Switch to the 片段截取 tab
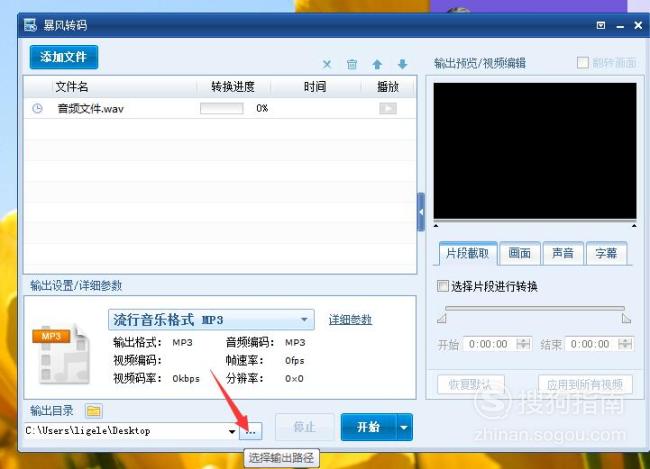650x469 pixels. pos(468,253)
